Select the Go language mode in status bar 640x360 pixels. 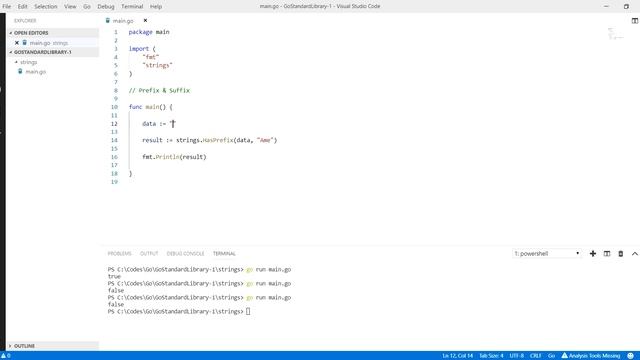(551, 356)
